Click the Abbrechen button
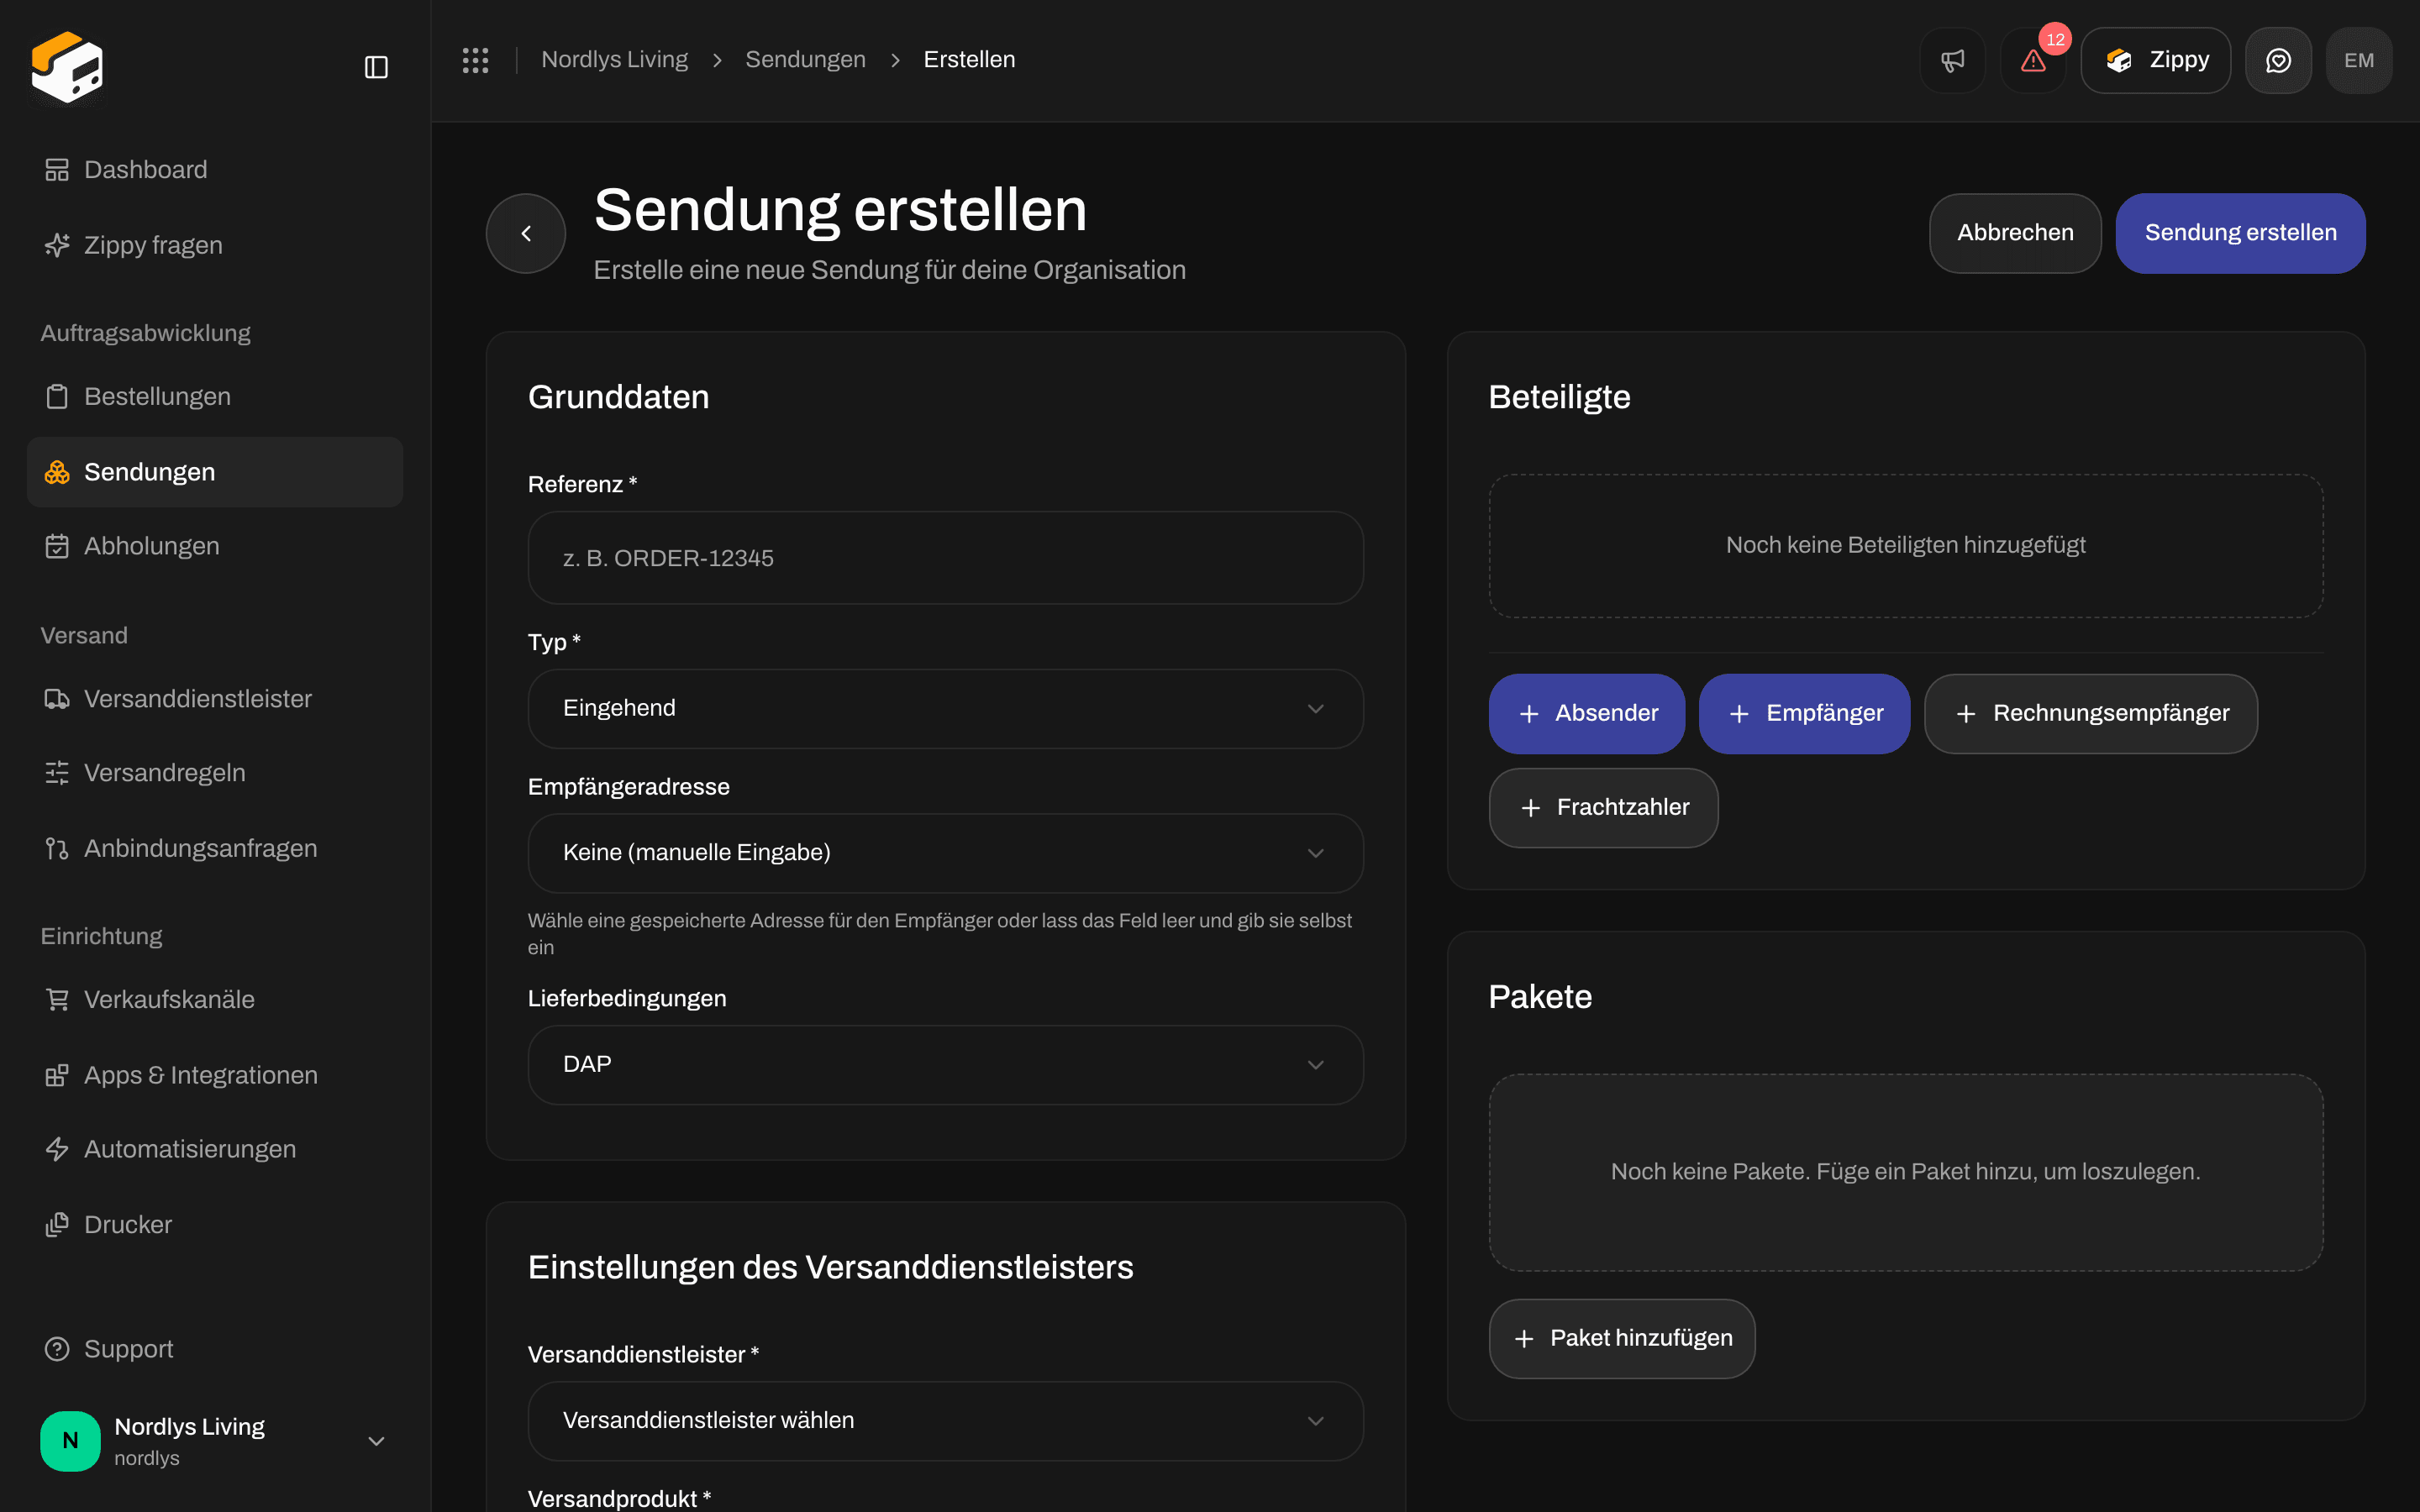This screenshot has height=1512, width=2420. click(x=2015, y=233)
